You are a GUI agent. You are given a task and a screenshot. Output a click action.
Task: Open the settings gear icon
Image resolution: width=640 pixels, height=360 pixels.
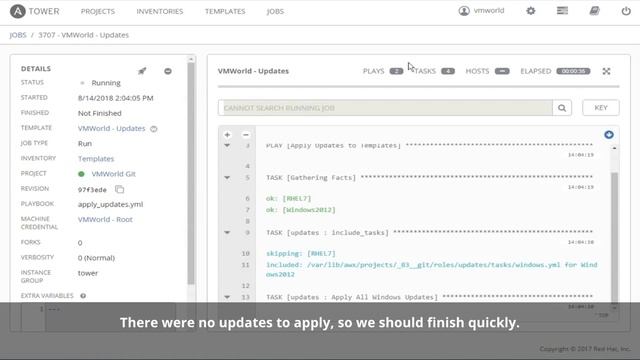point(531,11)
